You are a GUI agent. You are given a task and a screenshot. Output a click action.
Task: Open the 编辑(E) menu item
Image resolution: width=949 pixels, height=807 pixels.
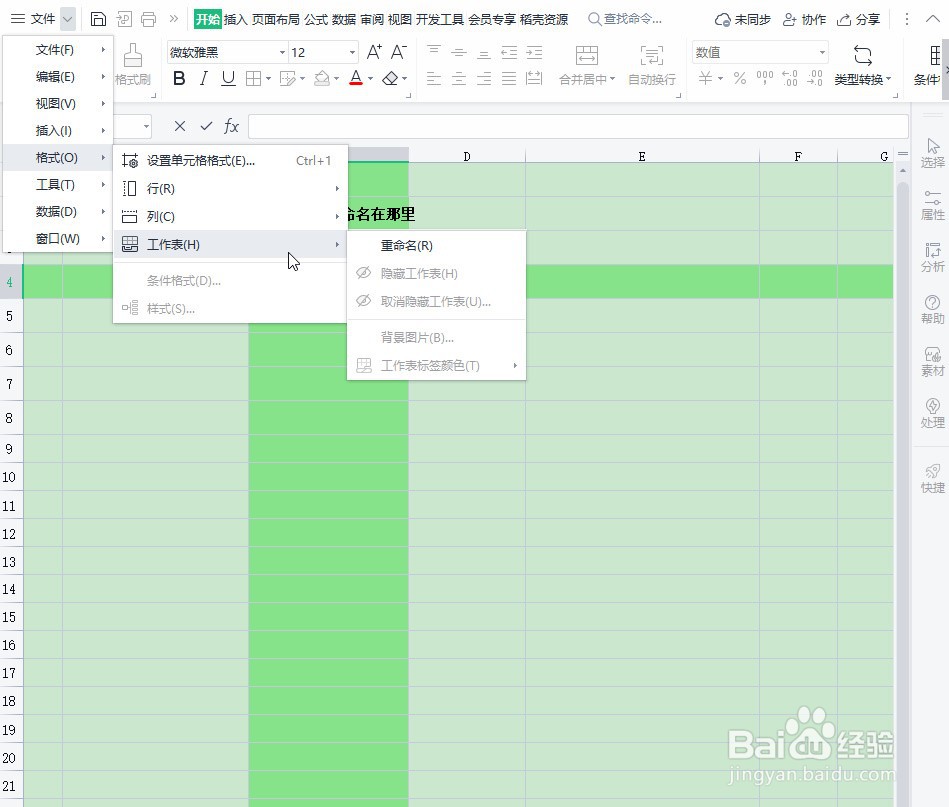pyautogui.click(x=58, y=76)
